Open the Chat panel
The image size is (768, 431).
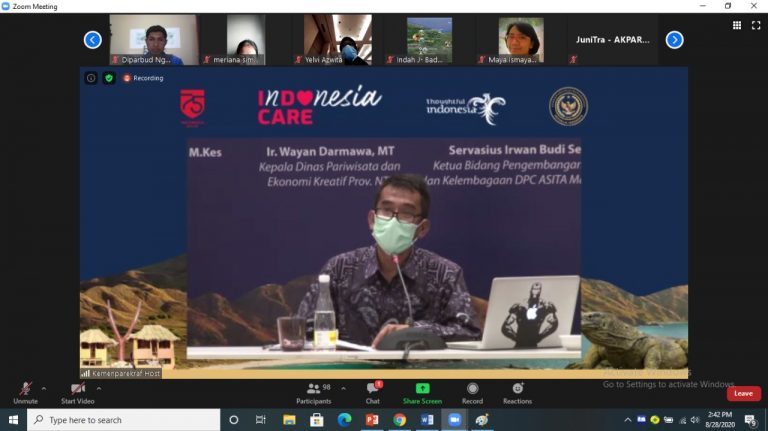(372, 390)
